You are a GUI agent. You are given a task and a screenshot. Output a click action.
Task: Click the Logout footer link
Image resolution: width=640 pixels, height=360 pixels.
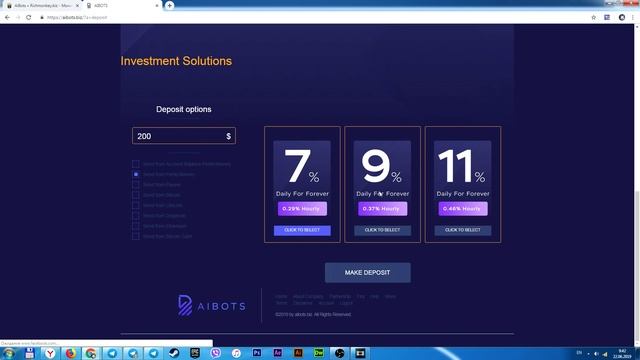click(346, 303)
